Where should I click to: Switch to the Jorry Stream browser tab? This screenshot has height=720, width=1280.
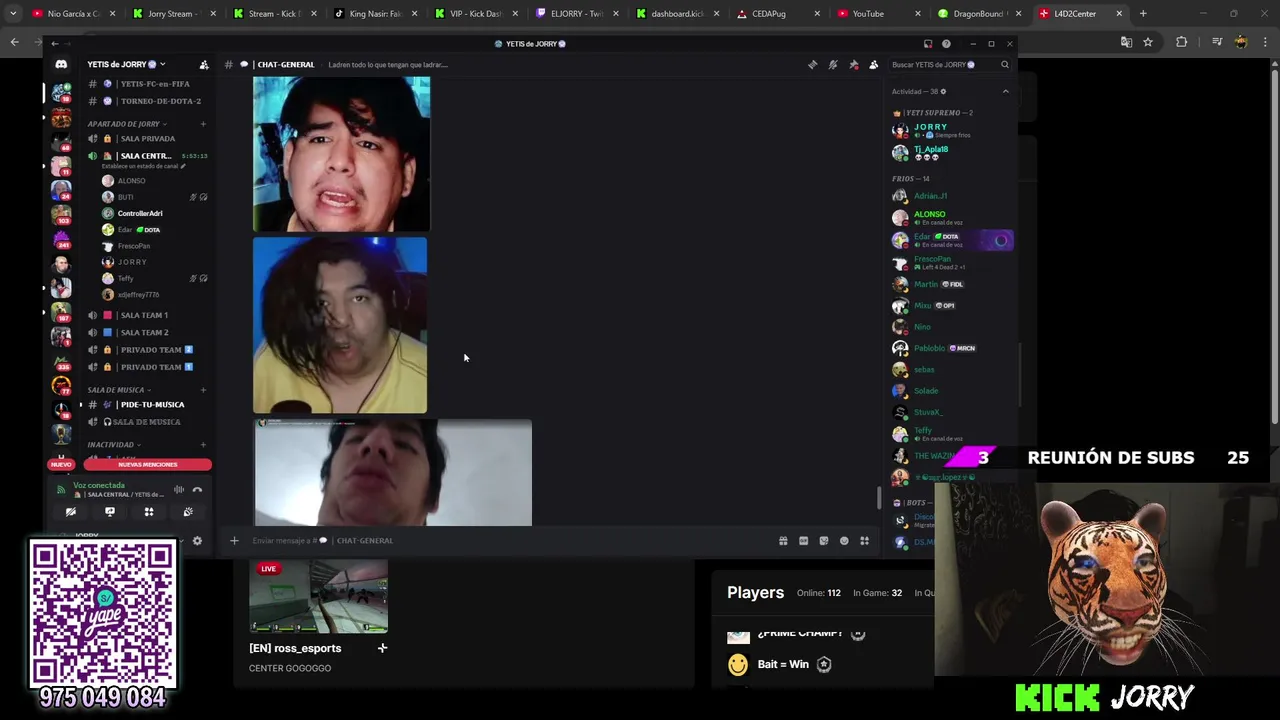click(x=170, y=14)
